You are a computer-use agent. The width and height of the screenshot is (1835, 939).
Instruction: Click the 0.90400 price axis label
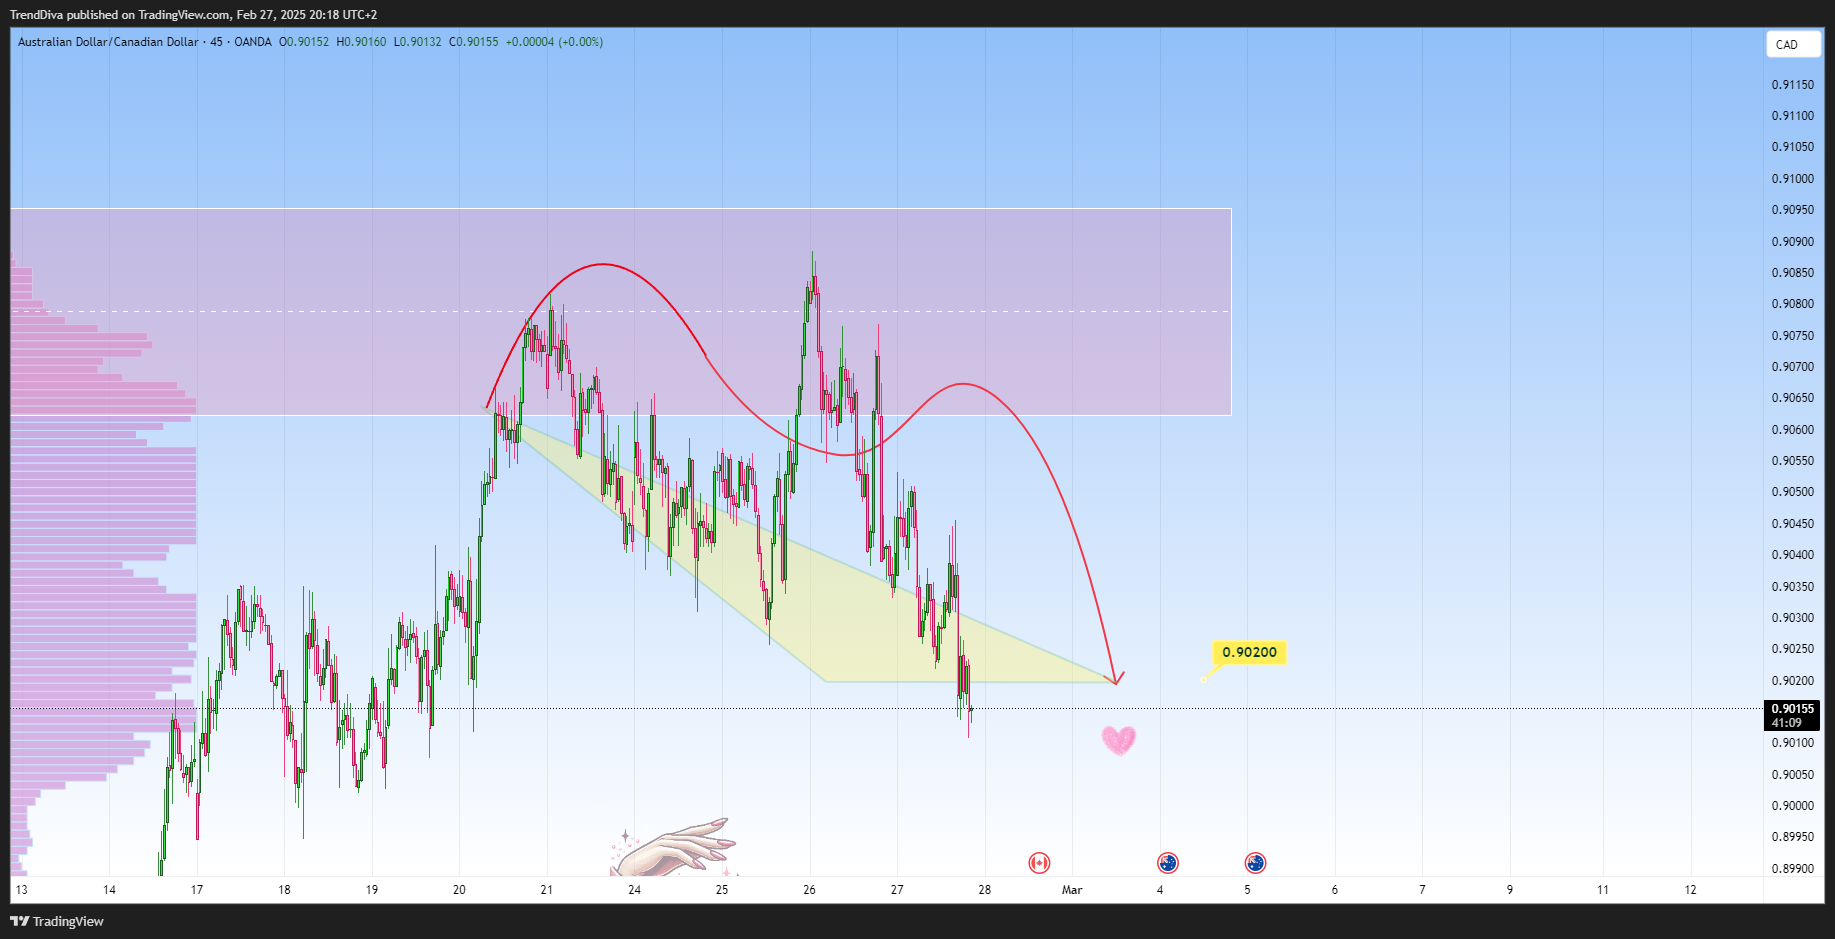(1792, 555)
